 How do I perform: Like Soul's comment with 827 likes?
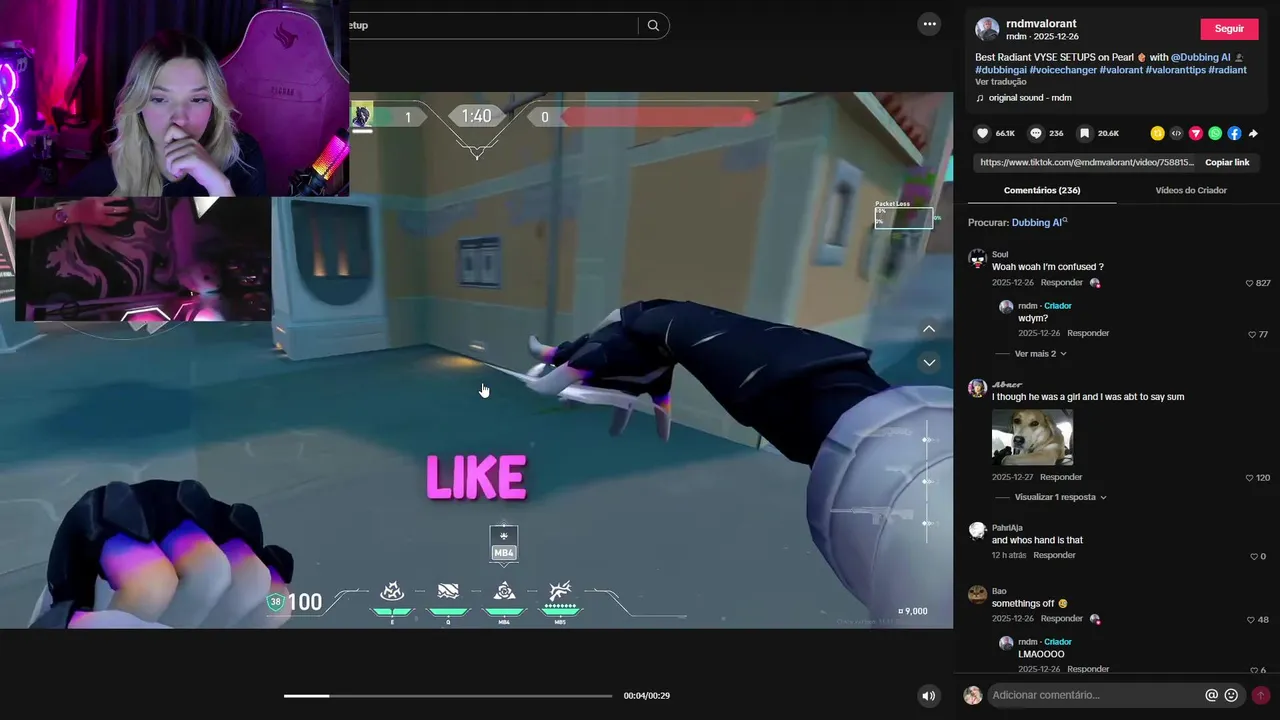click(1250, 283)
